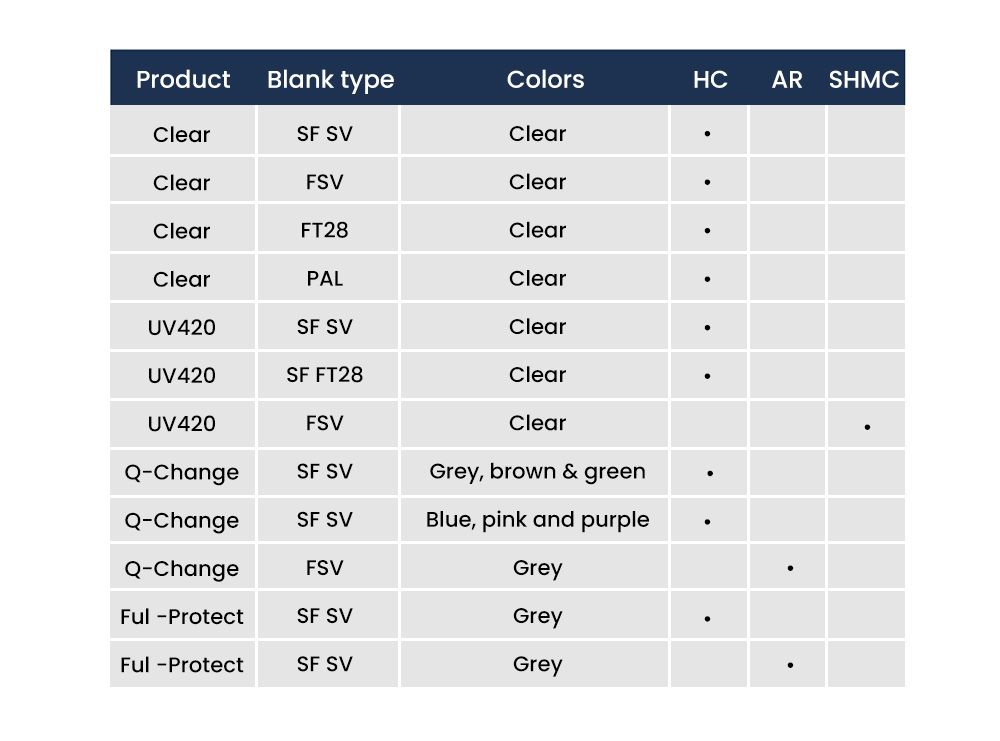Image resolution: width=1000 pixels, height=741 pixels.
Task: Select the "Blue, pink and purple" cell
Action: click(537, 520)
